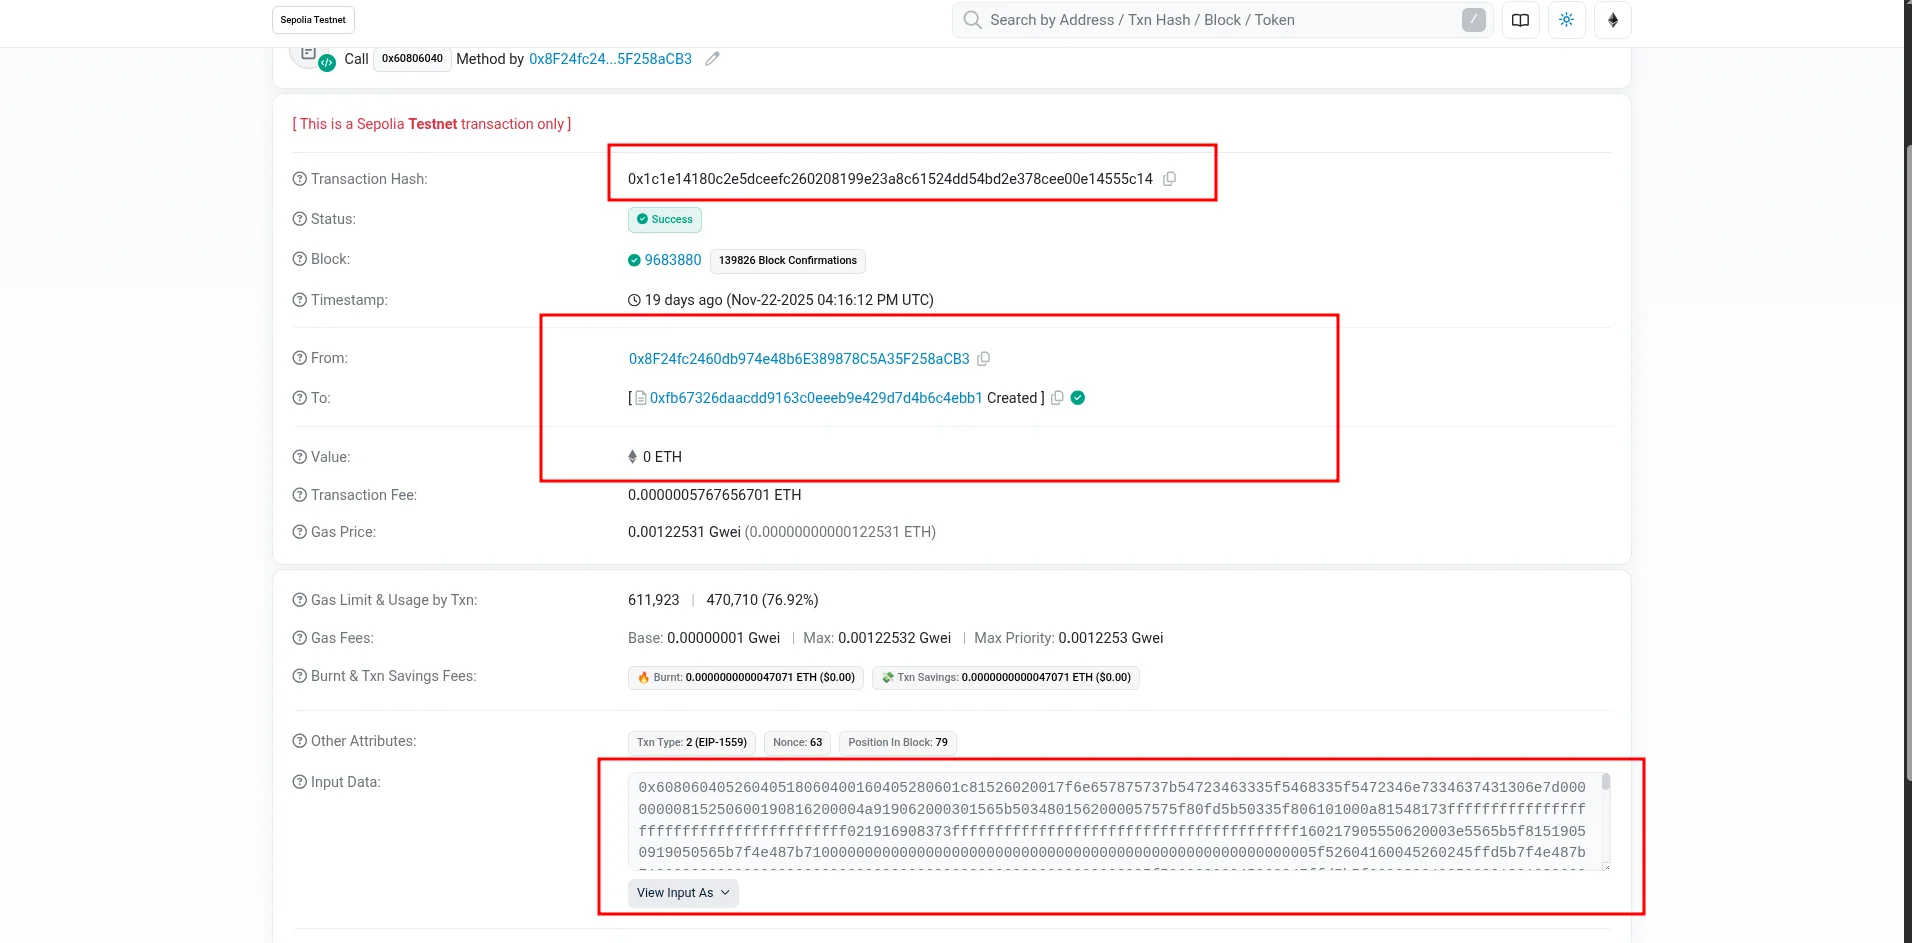Expand the Sepolia Testnet network selector
This screenshot has width=1912, height=943.
click(313, 19)
